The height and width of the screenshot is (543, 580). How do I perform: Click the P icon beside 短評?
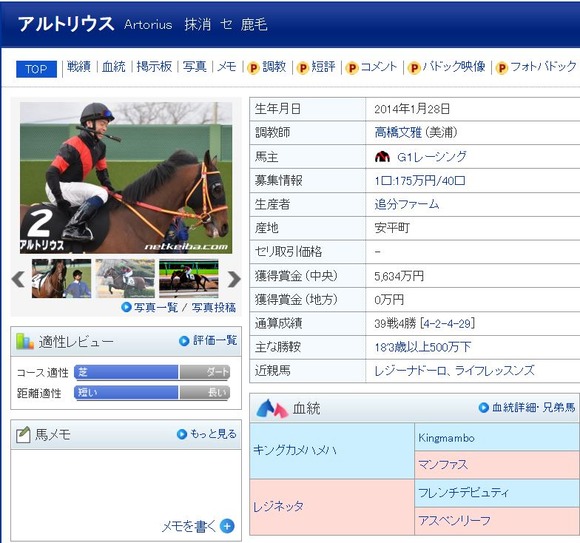(302, 68)
